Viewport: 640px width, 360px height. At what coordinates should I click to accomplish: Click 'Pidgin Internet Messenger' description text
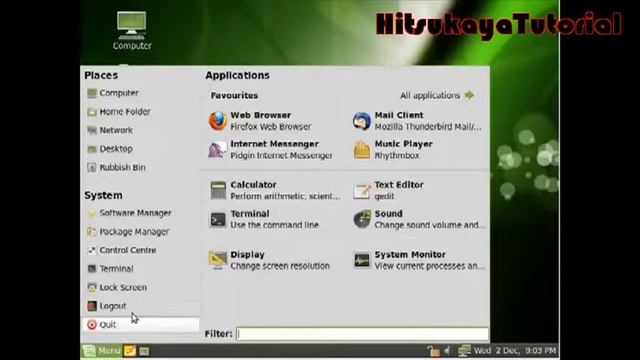click(x=281, y=156)
